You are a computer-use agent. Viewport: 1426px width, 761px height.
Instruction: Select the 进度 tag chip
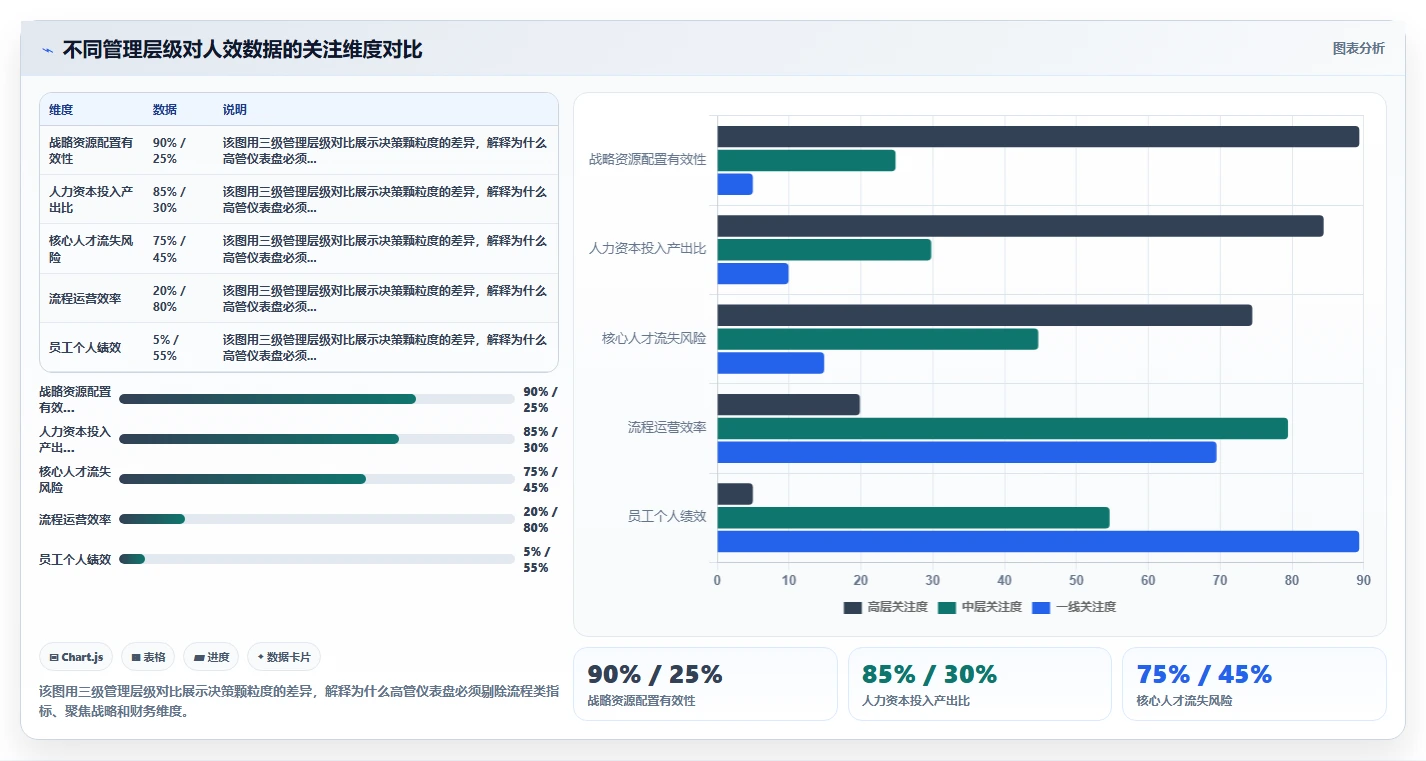211,657
